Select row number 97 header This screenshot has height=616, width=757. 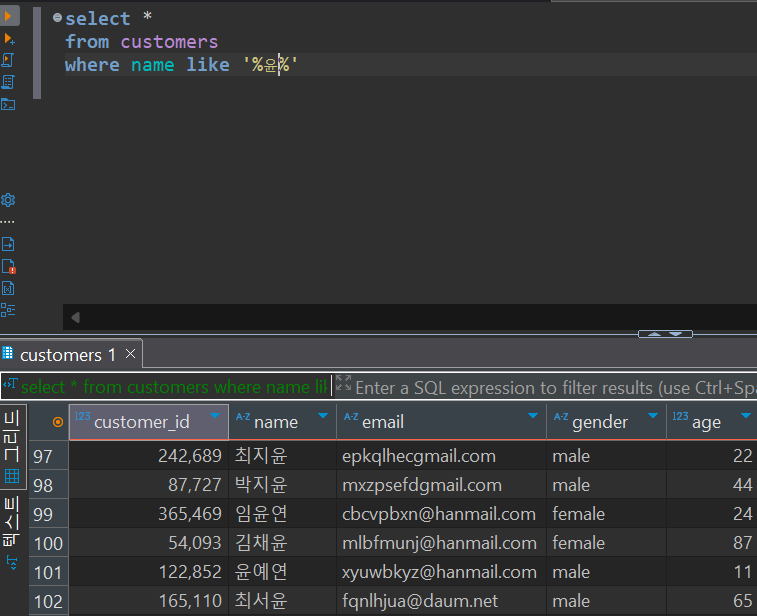pos(49,456)
